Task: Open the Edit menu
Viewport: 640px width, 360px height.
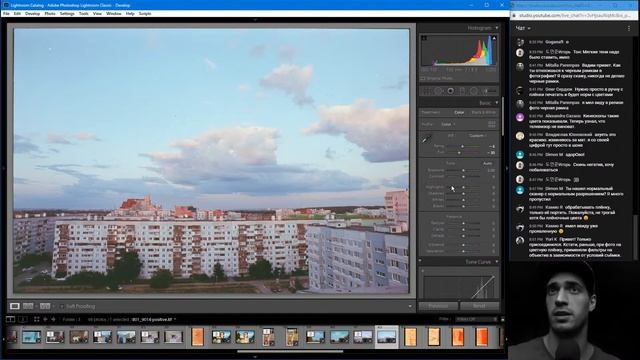Action: pos(17,13)
